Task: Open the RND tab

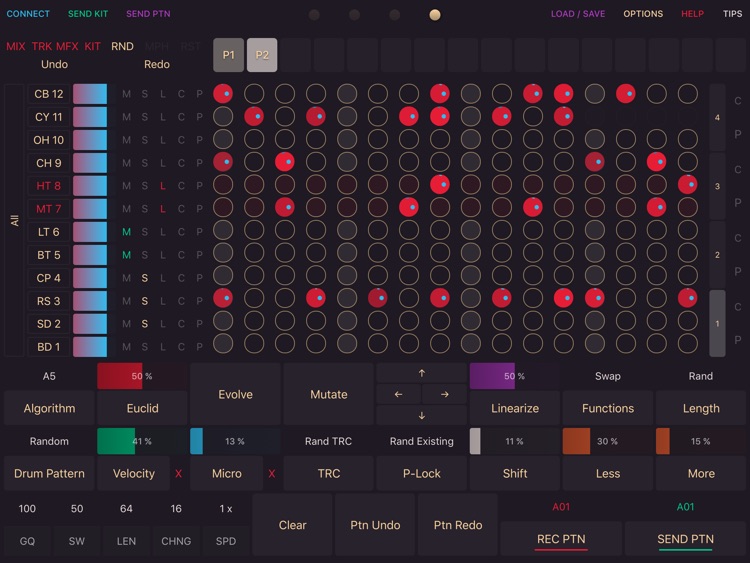Action: click(x=122, y=46)
